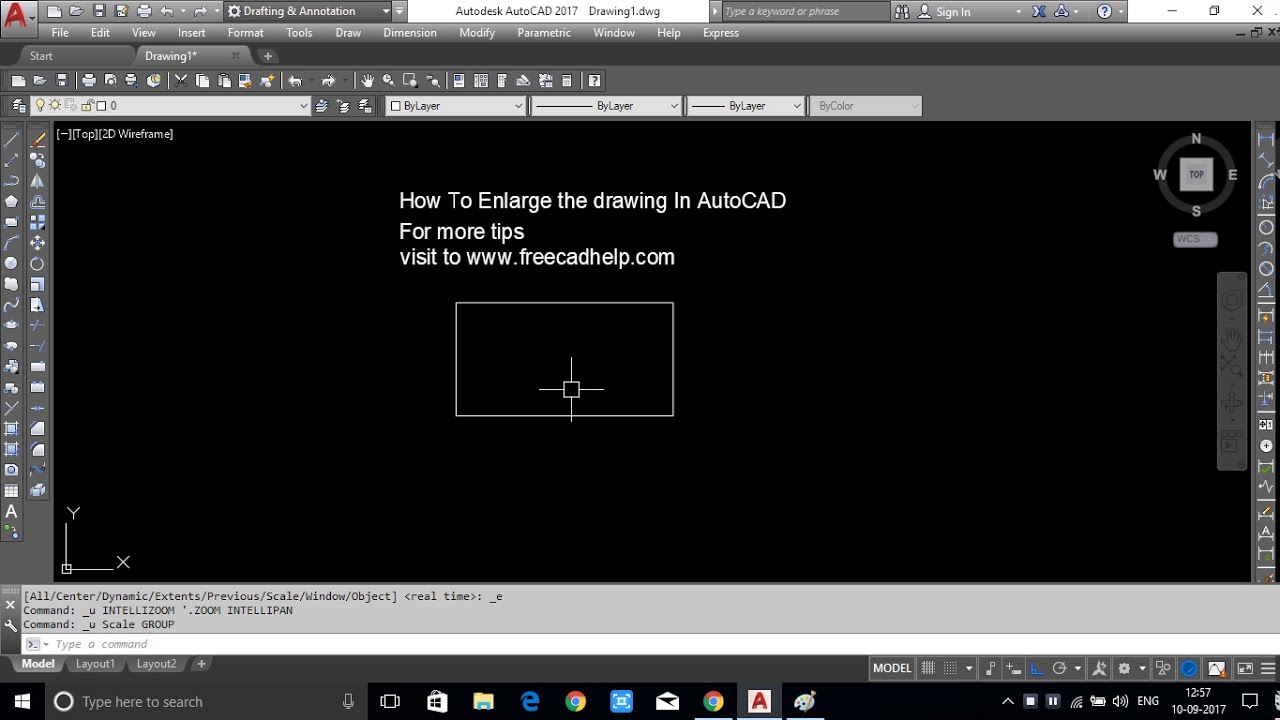The width and height of the screenshot is (1280, 720).
Task: Toggle the MODEL space button in the status bar
Action: pyautogui.click(x=892, y=668)
